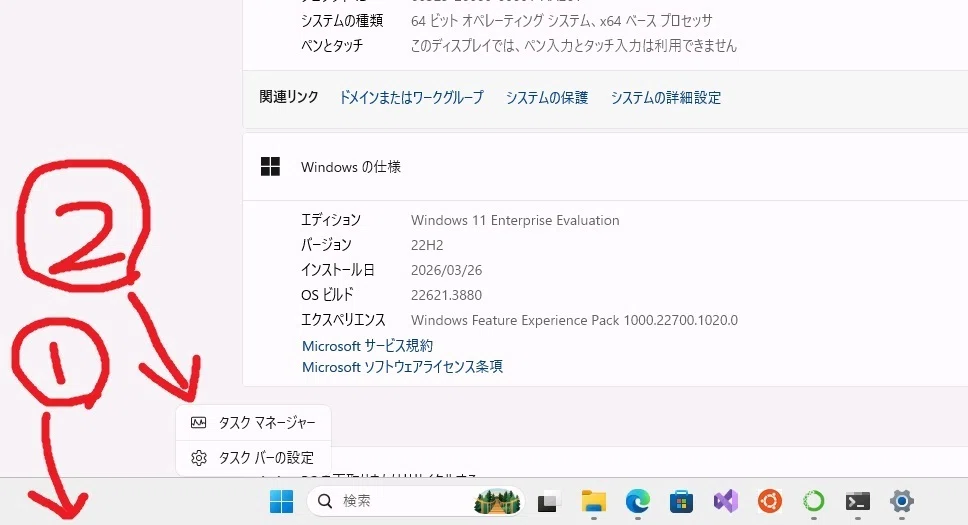The width and height of the screenshot is (968, 525).
Task: Select the このディスプレイでは pen input text
Action: [x=574, y=46]
